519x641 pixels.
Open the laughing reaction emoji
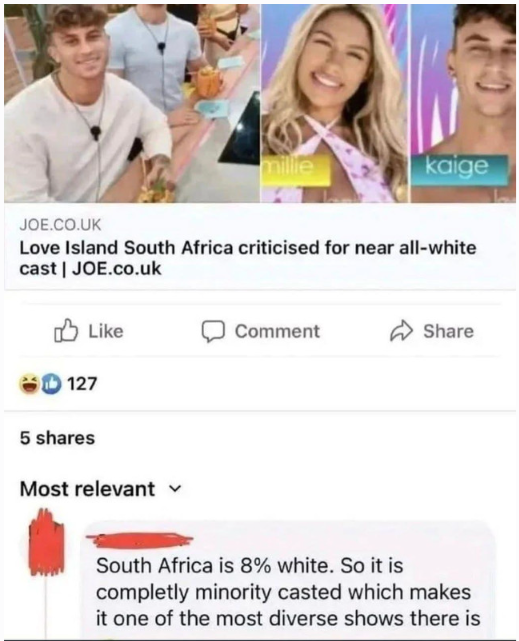pos(29,383)
